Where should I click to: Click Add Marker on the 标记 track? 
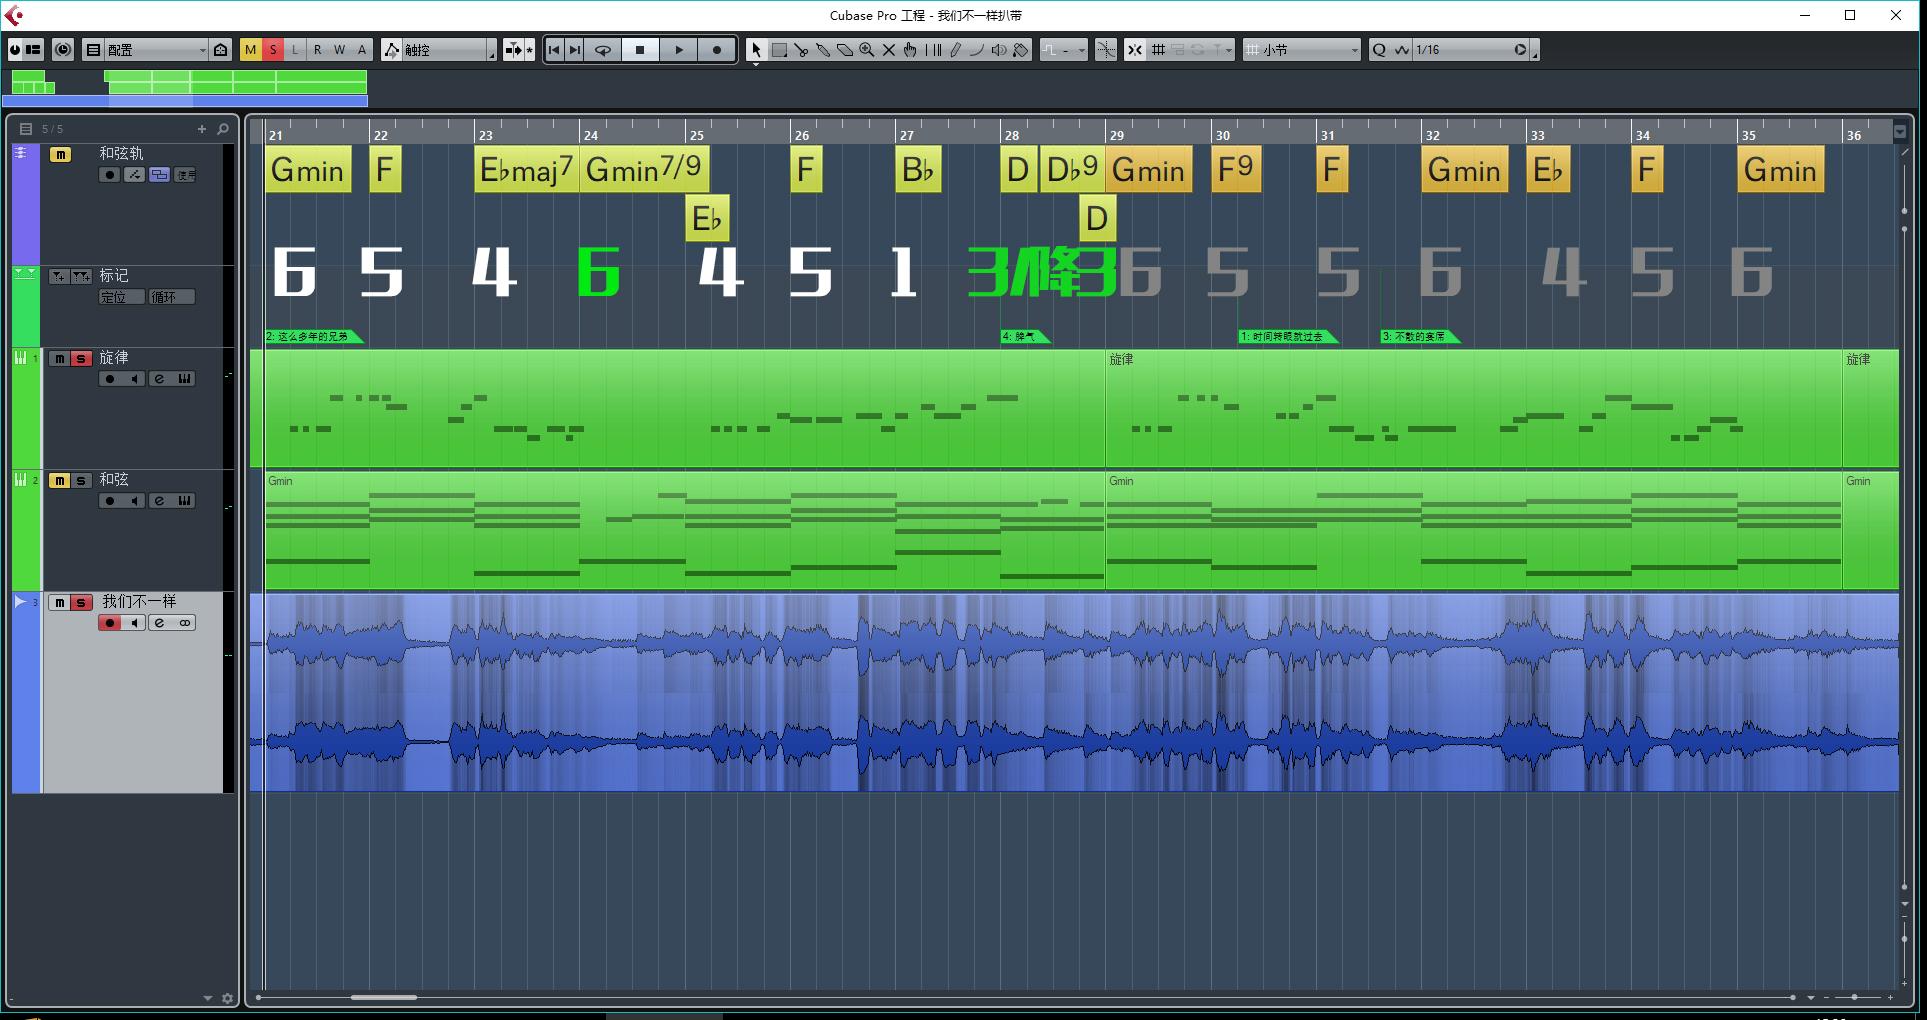[x=59, y=276]
